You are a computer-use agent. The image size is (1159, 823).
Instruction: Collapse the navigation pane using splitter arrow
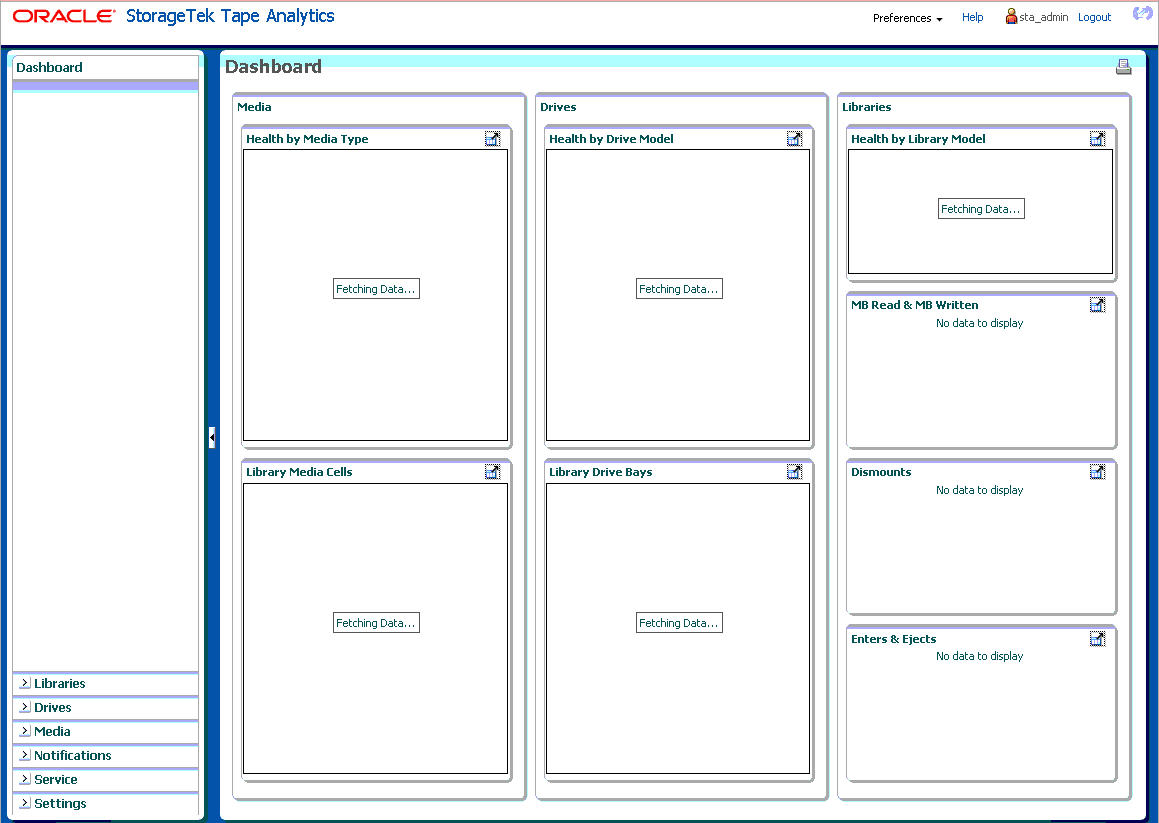click(212, 437)
